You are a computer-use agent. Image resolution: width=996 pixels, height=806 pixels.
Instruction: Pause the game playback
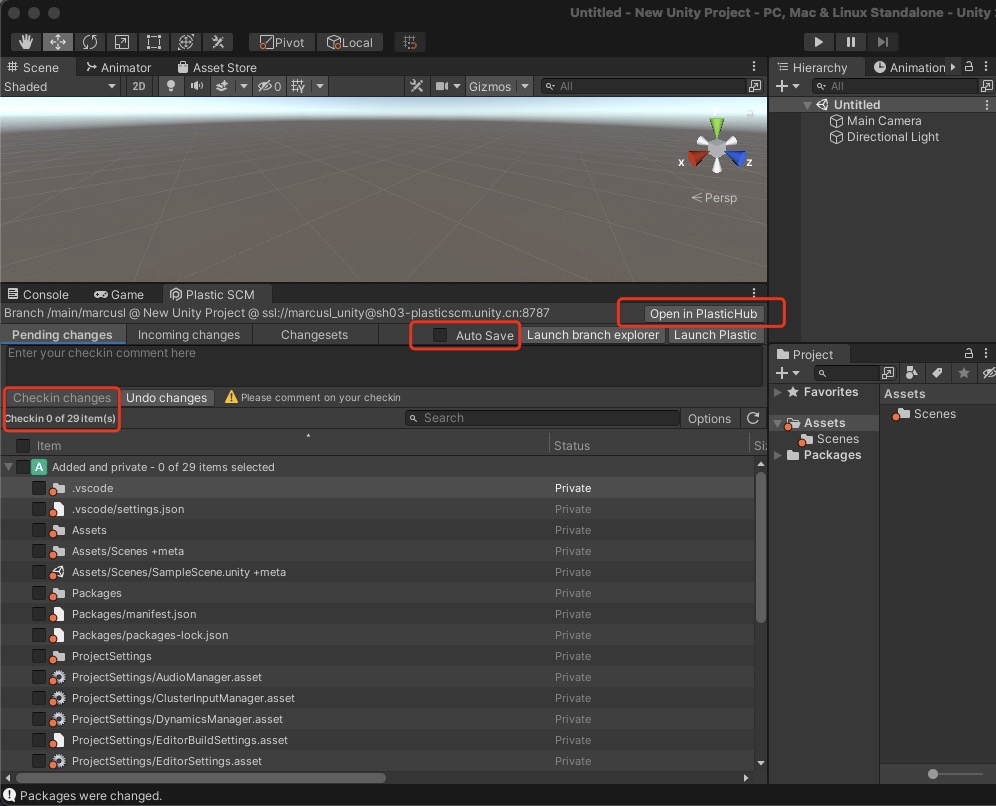tap(851, 42)
